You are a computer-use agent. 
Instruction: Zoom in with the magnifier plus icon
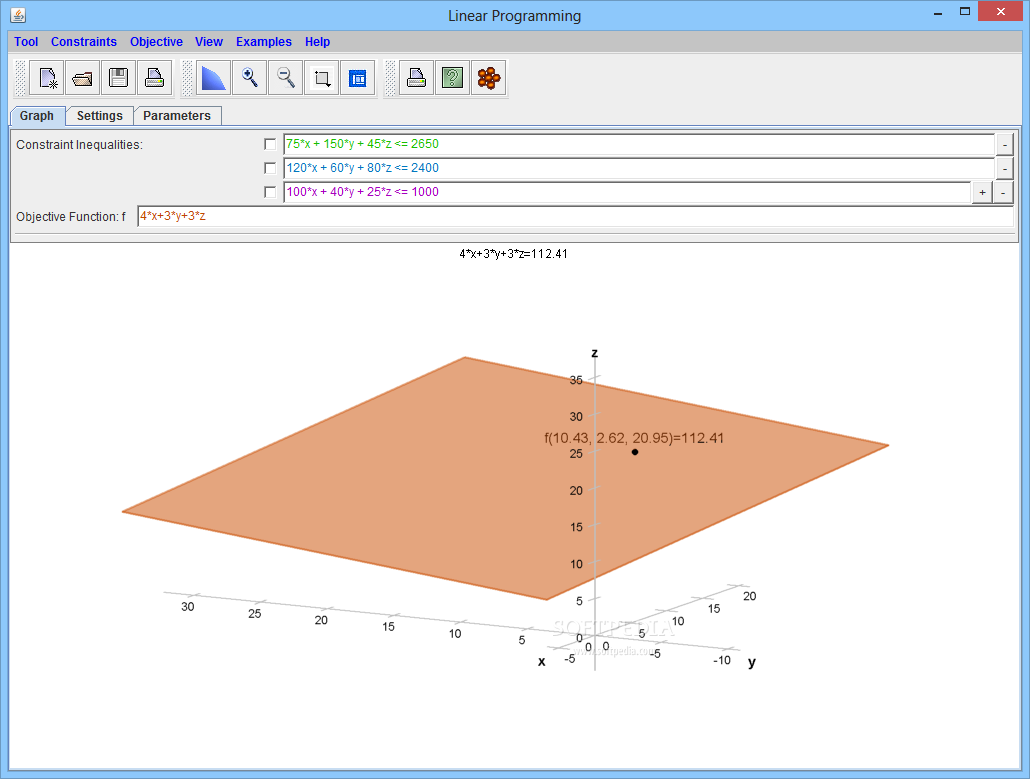click(x=250, y=78)
